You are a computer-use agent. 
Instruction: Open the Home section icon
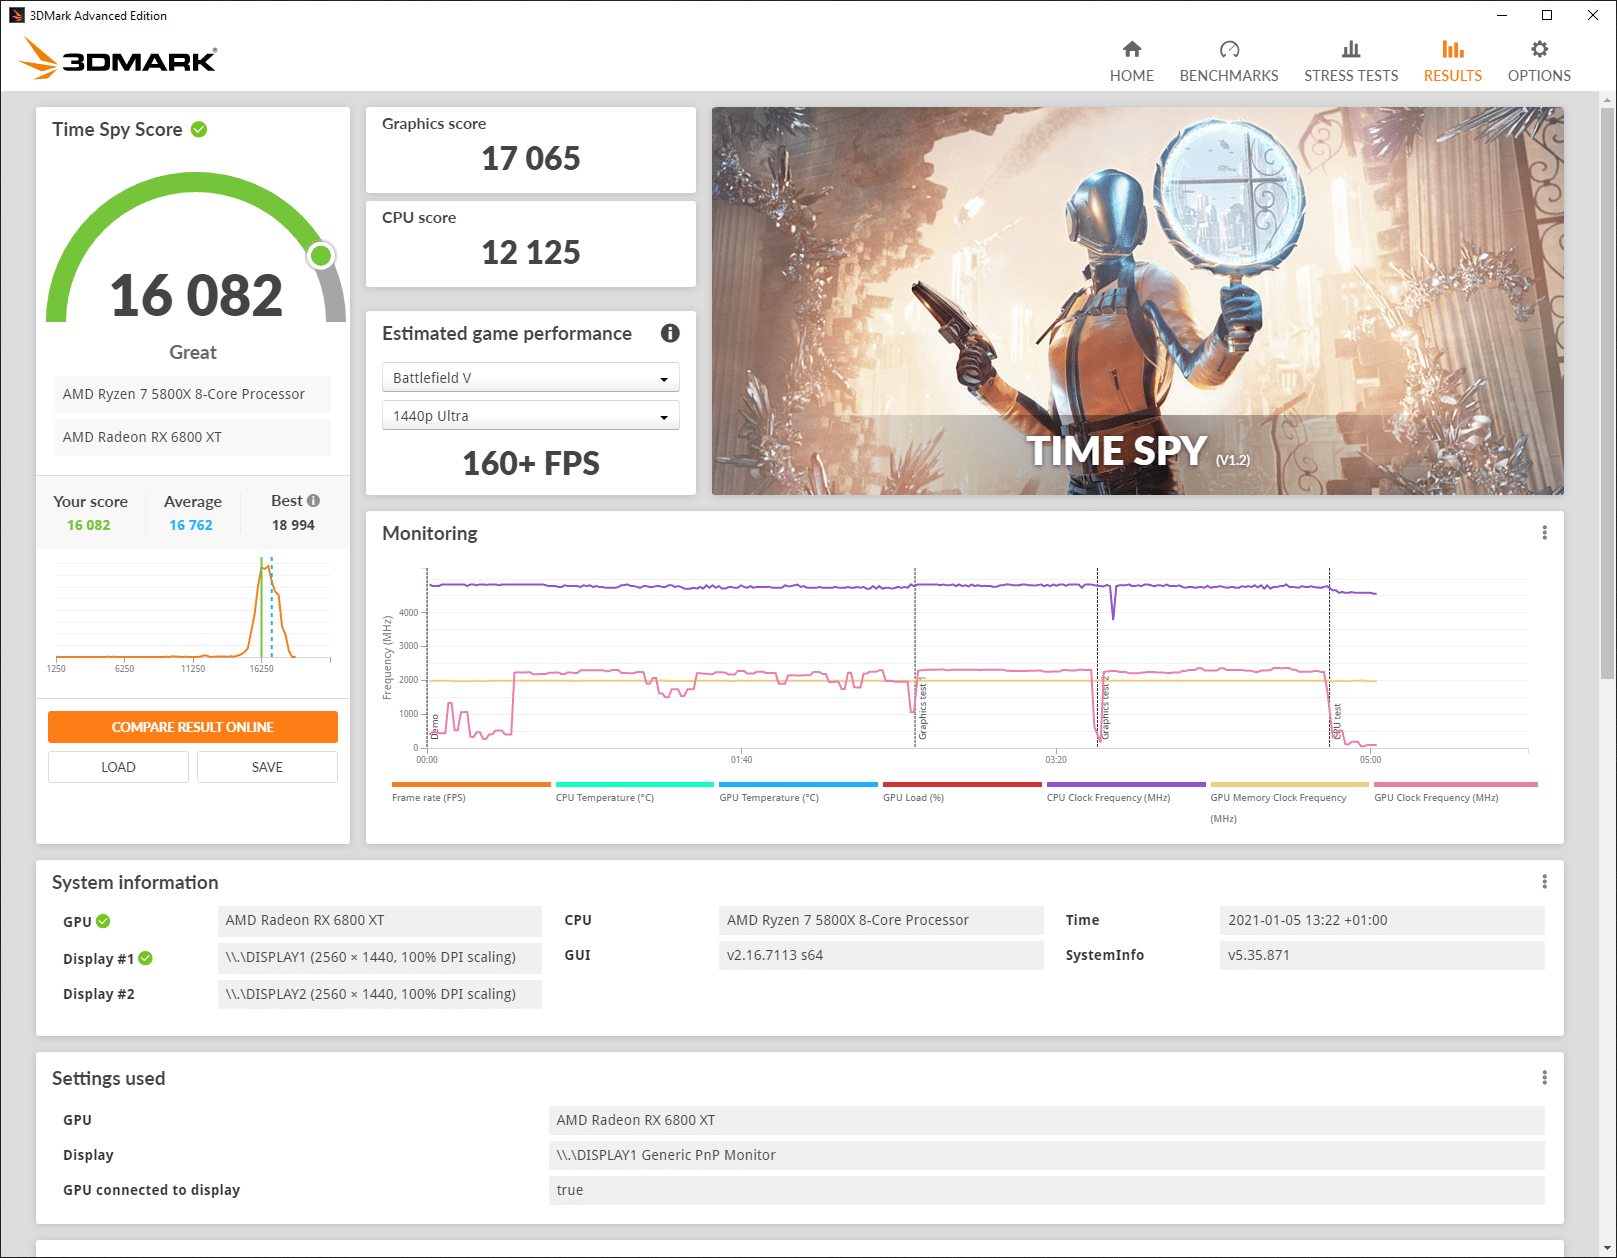pyautogui.click(x=1132, y=49)
